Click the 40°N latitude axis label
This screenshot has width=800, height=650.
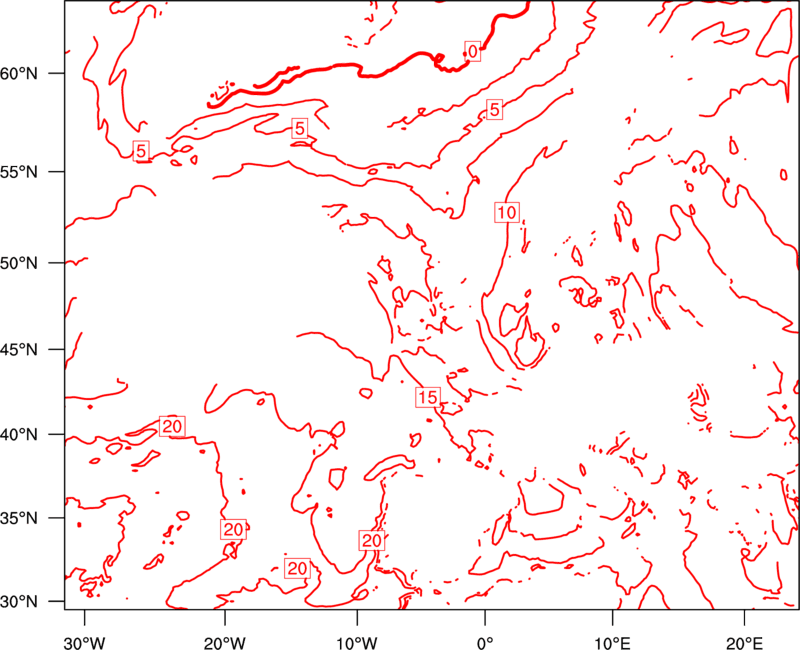19,434
